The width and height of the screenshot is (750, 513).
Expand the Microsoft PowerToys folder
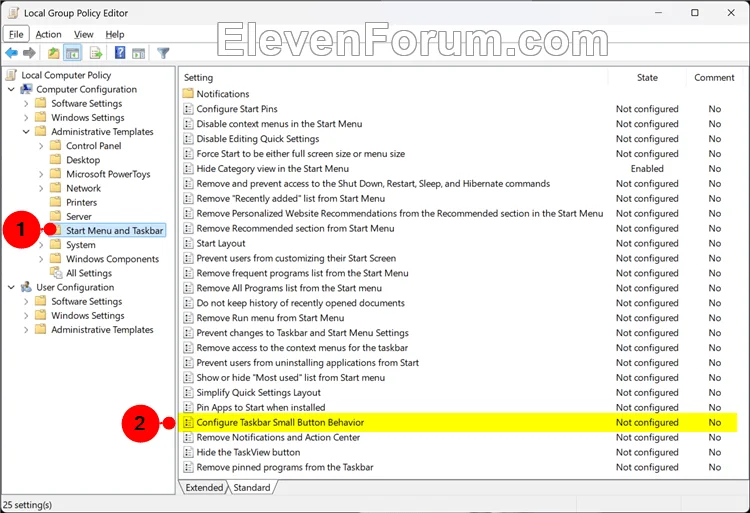41,174
